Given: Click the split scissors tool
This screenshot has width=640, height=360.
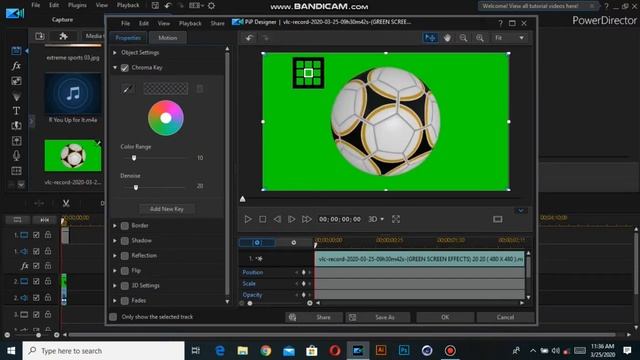Looking at the screenshot, I should (x=66, y=203).
